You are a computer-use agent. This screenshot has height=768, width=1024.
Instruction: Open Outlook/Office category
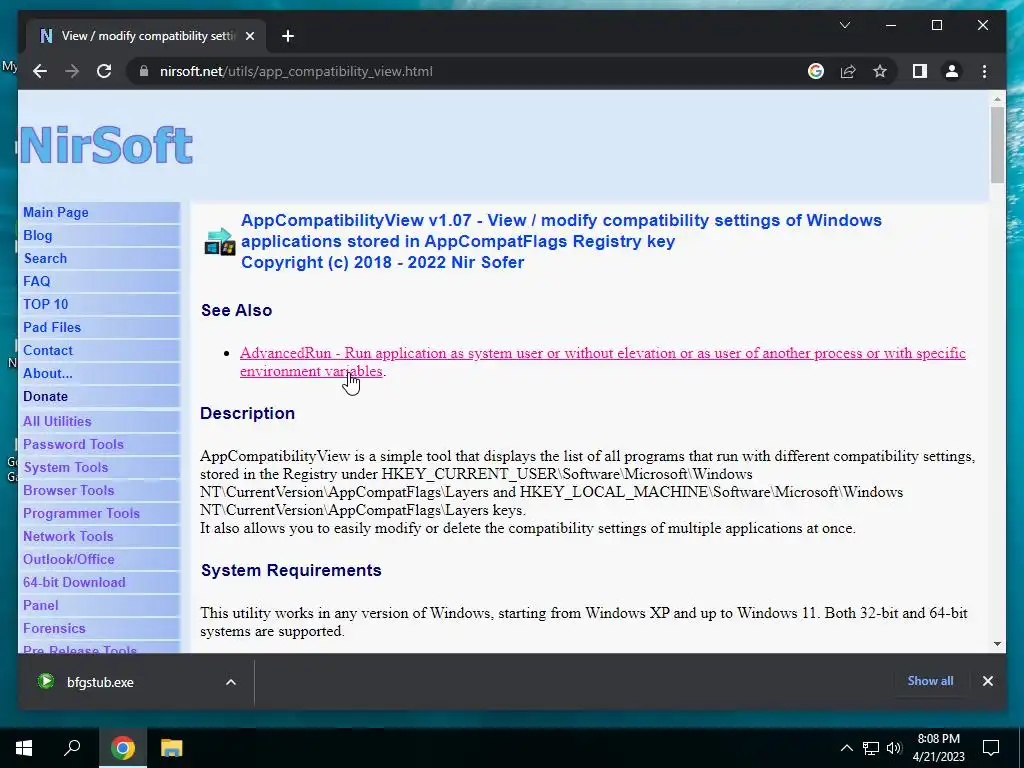point(69,559)
